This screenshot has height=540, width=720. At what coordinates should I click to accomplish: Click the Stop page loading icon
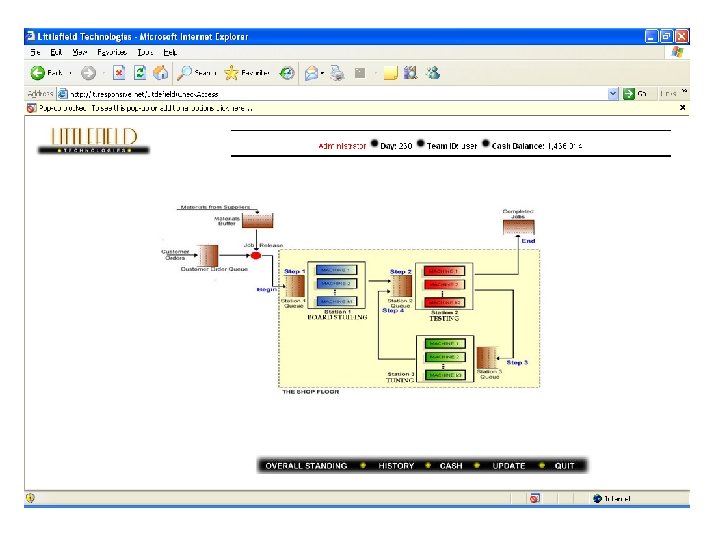[x=119, y=73]
